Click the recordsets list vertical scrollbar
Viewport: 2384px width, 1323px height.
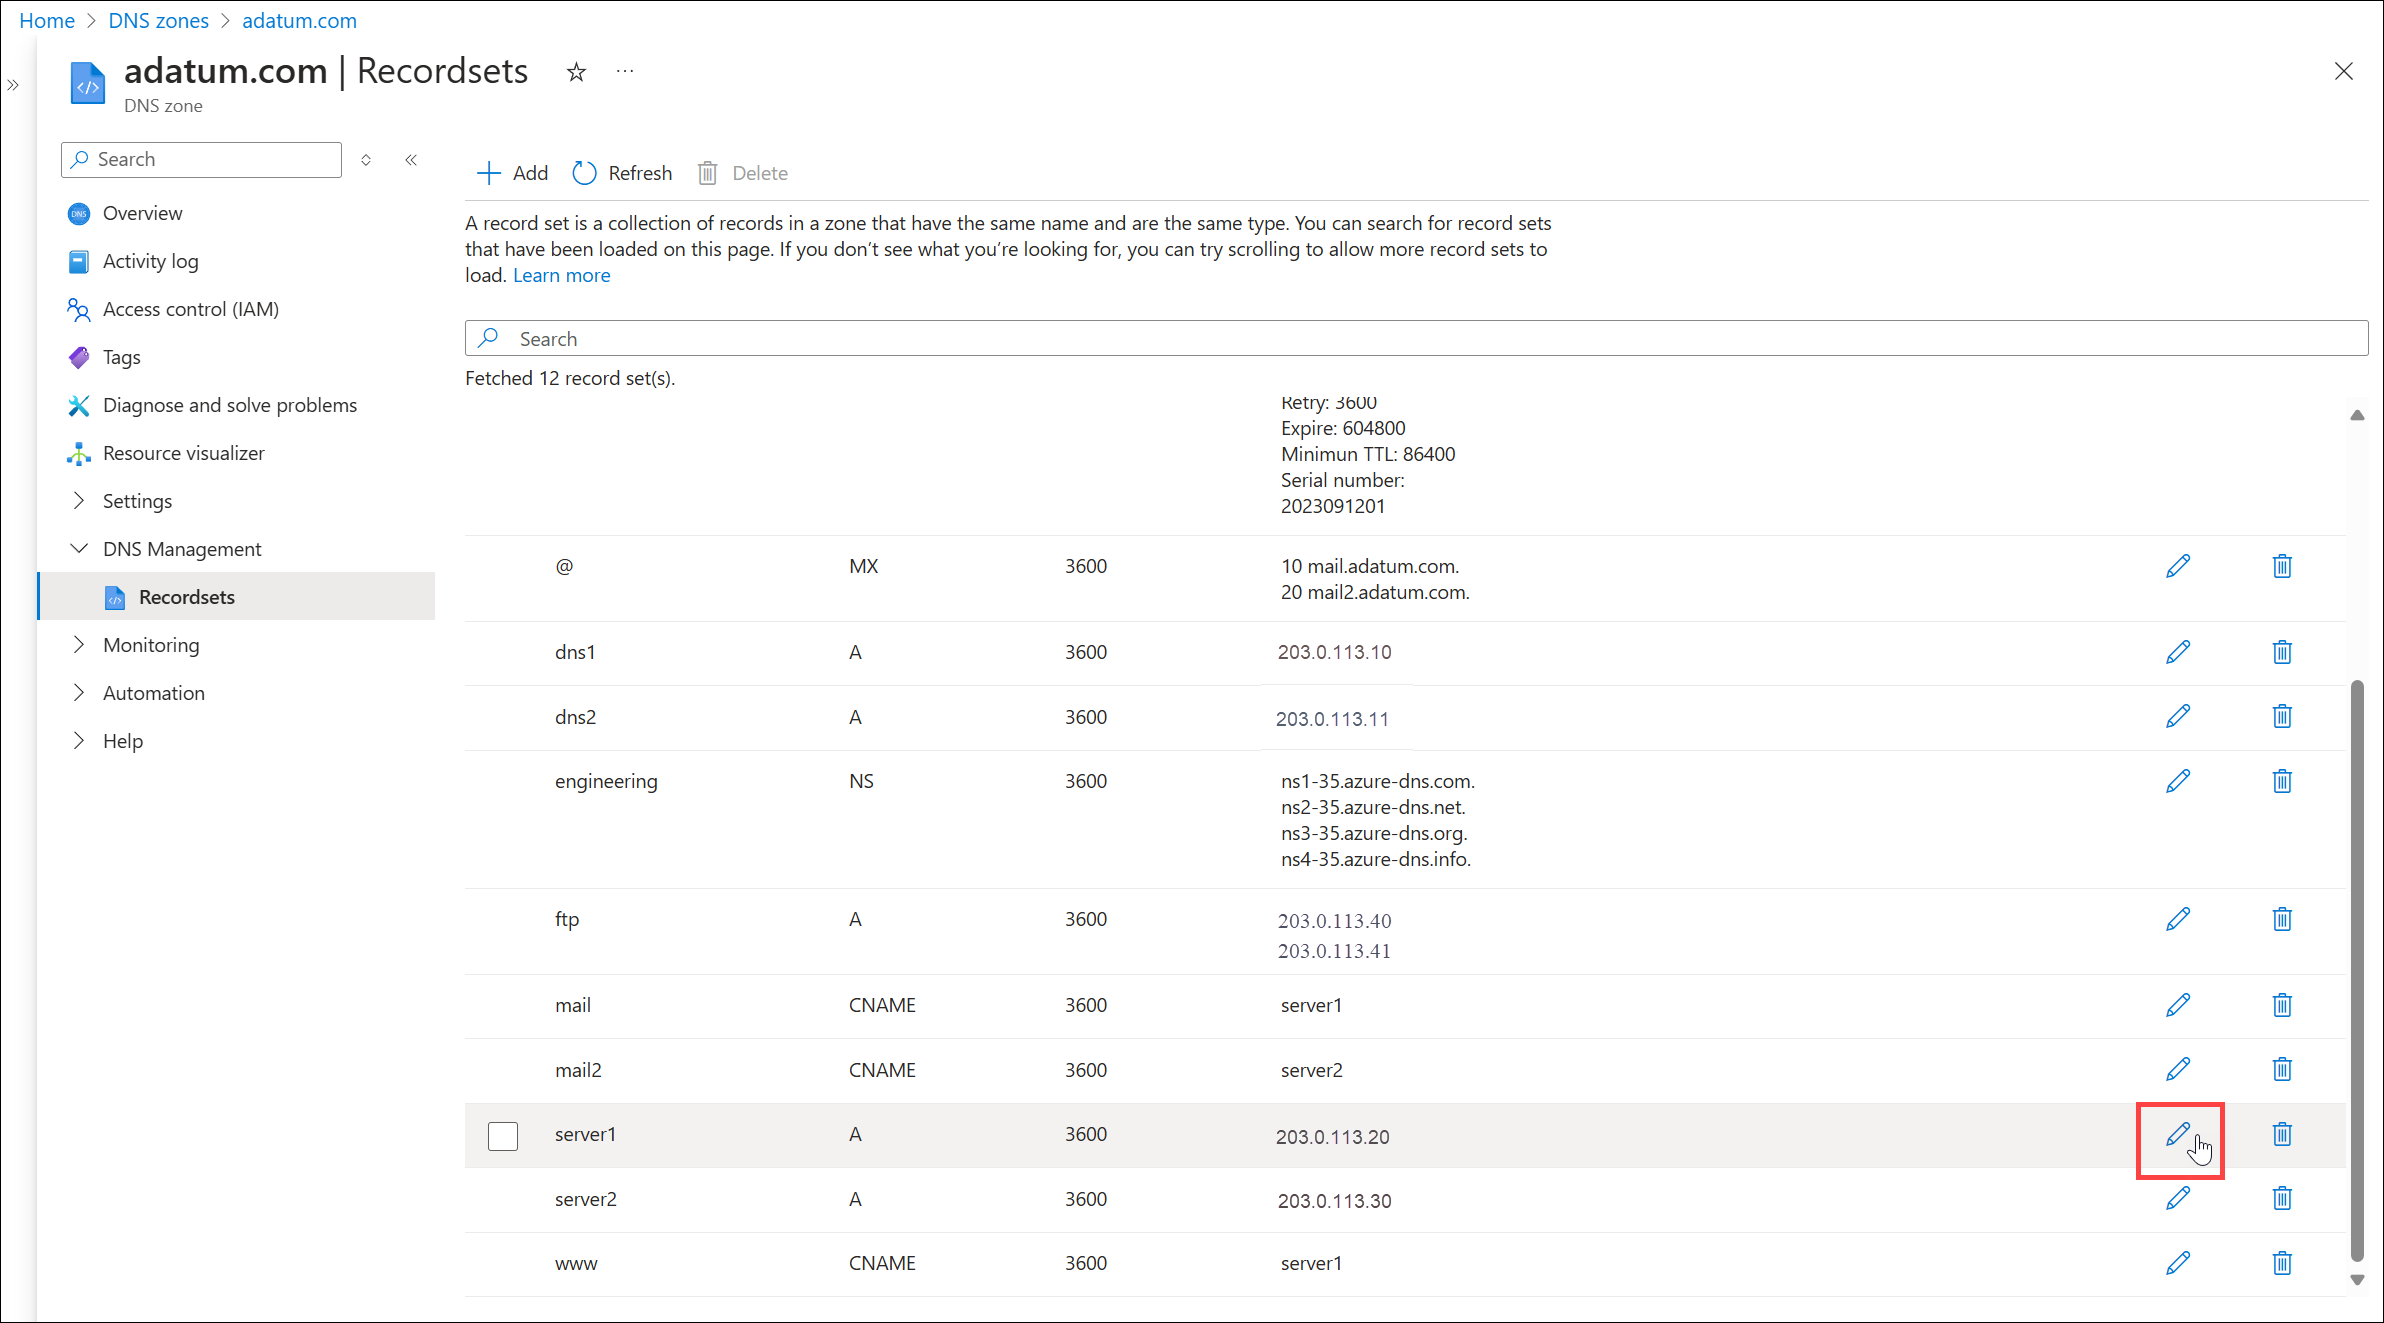pos(2357,970)
